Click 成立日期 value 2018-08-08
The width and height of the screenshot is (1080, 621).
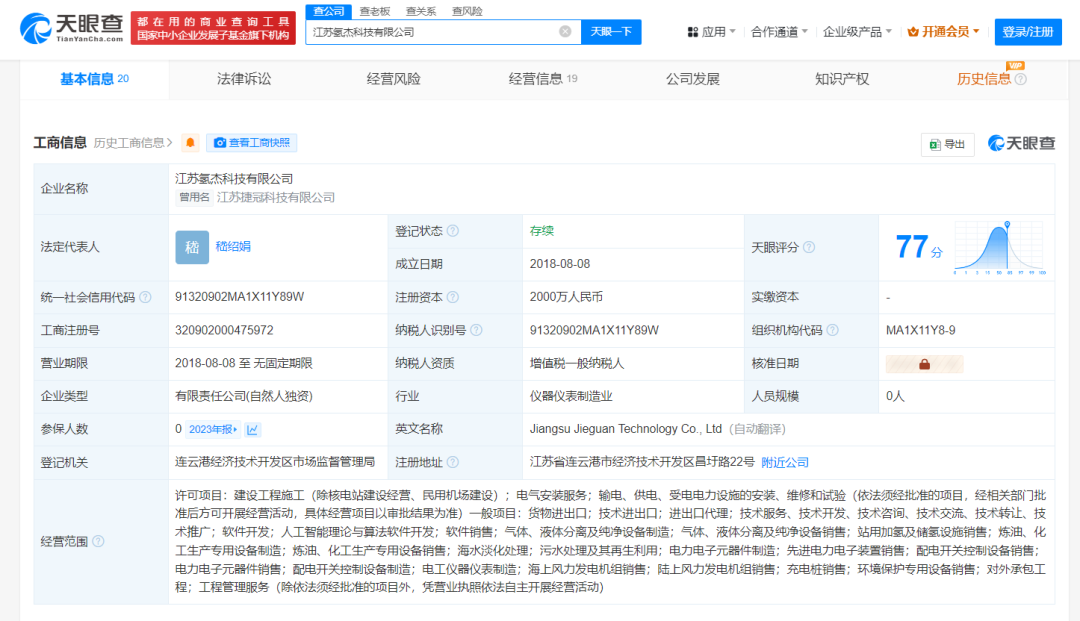(560, 264)
